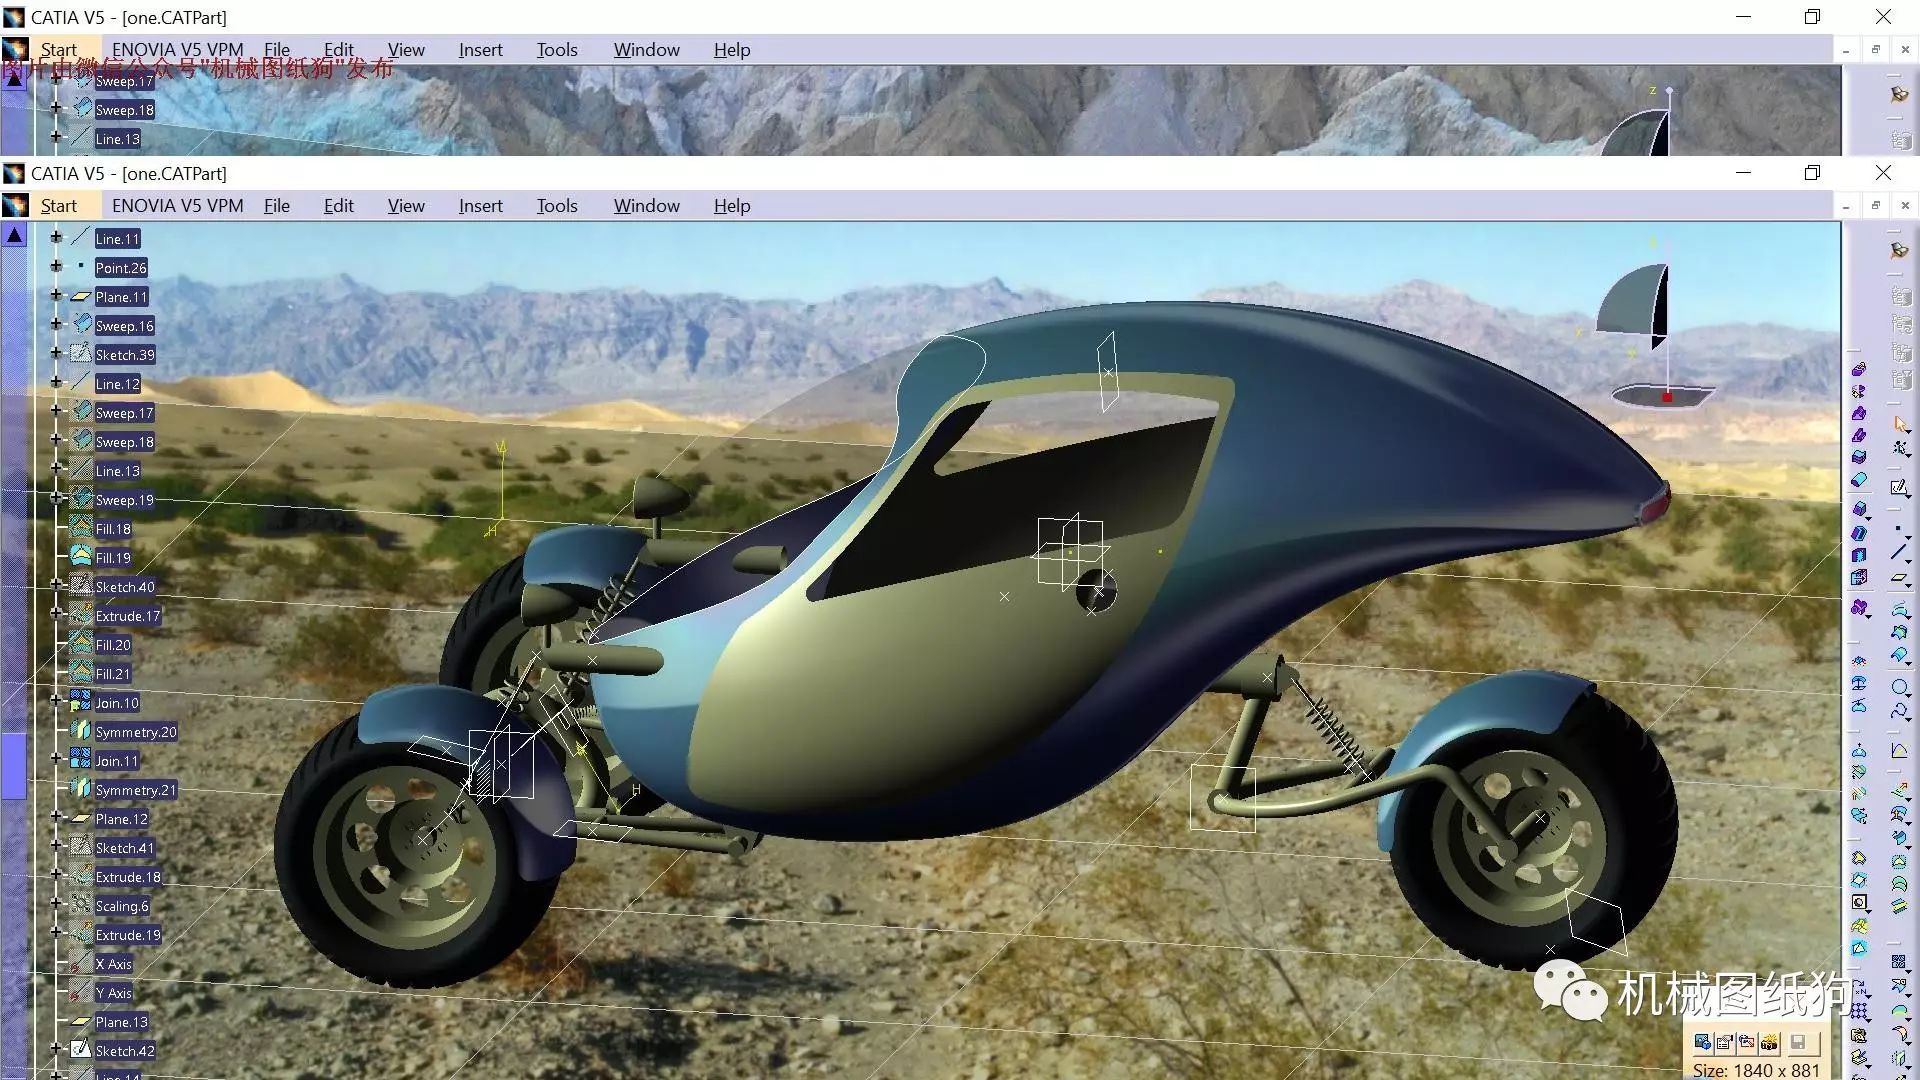Click the Circle wireframe tool
This screenshot has height=1080, width=1920.
click(1899, 687)
